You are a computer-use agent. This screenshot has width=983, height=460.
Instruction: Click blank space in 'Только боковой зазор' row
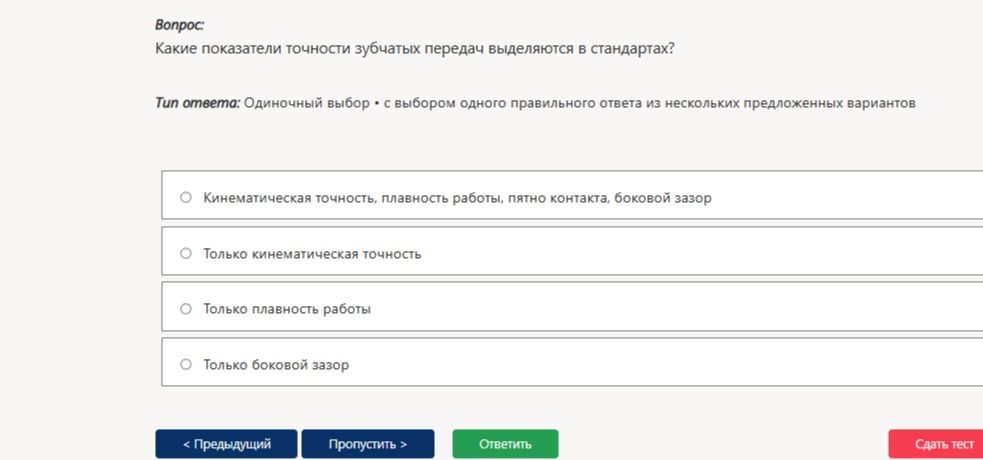(665, 364)
